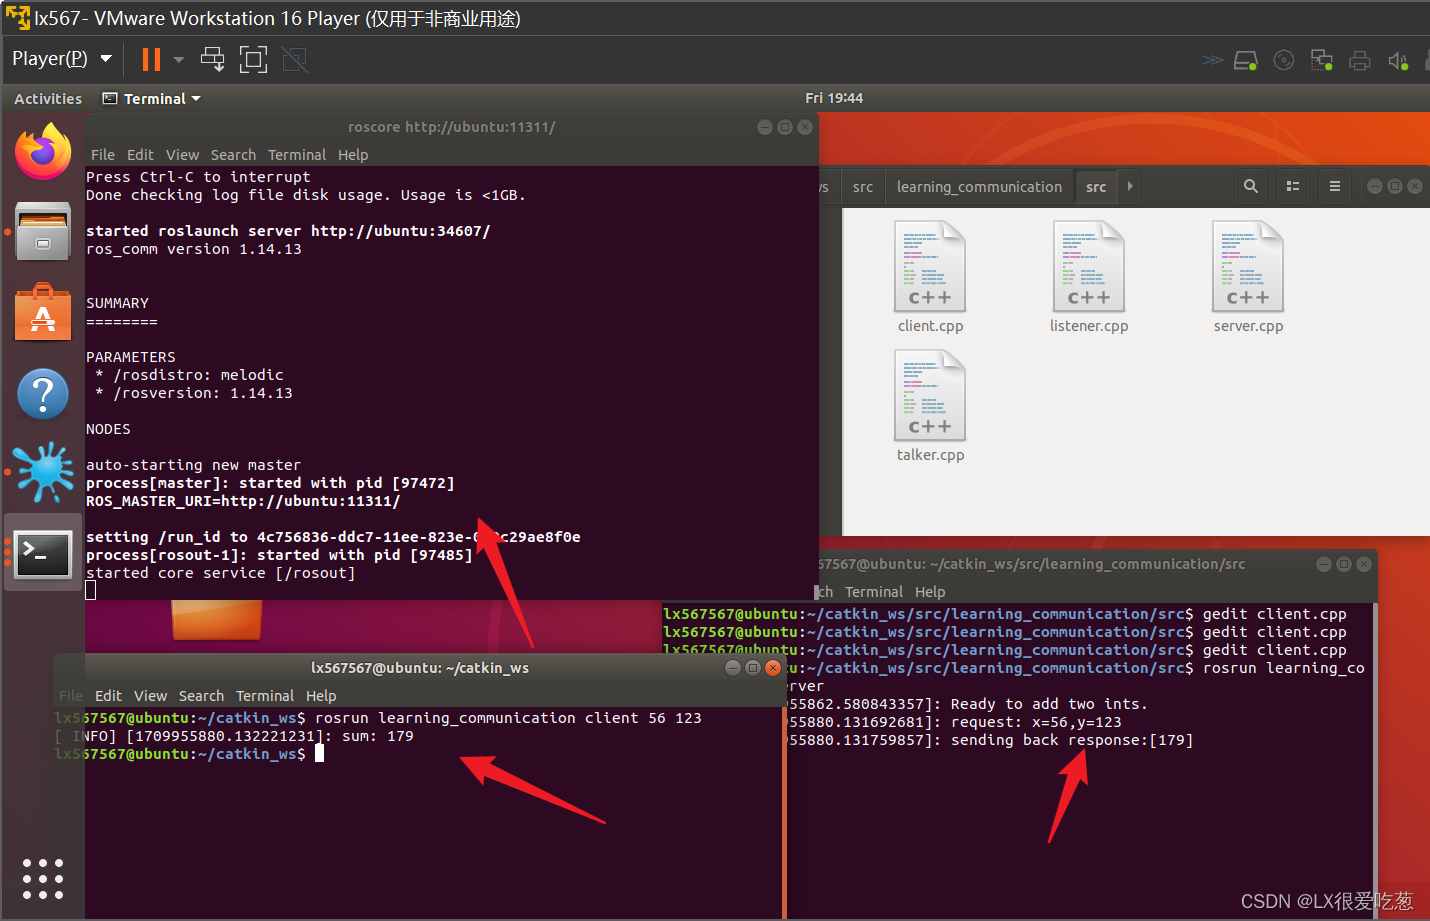Pause the virtual machine with the orange pause button
The width and height of the screenshot is (1430, 921).
(x=151, y=59)
